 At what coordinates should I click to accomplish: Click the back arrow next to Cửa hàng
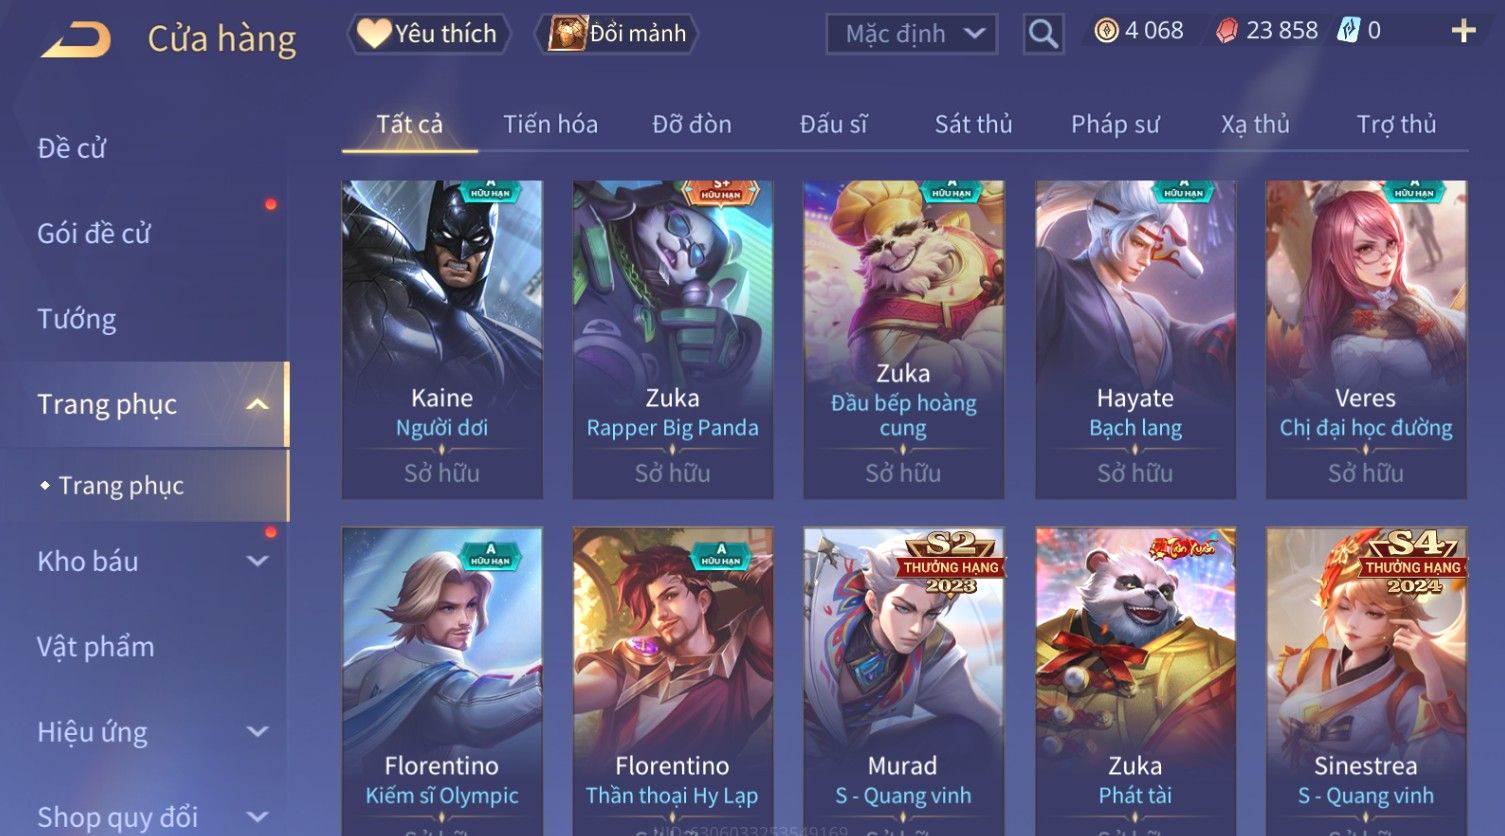coord(76,39)
